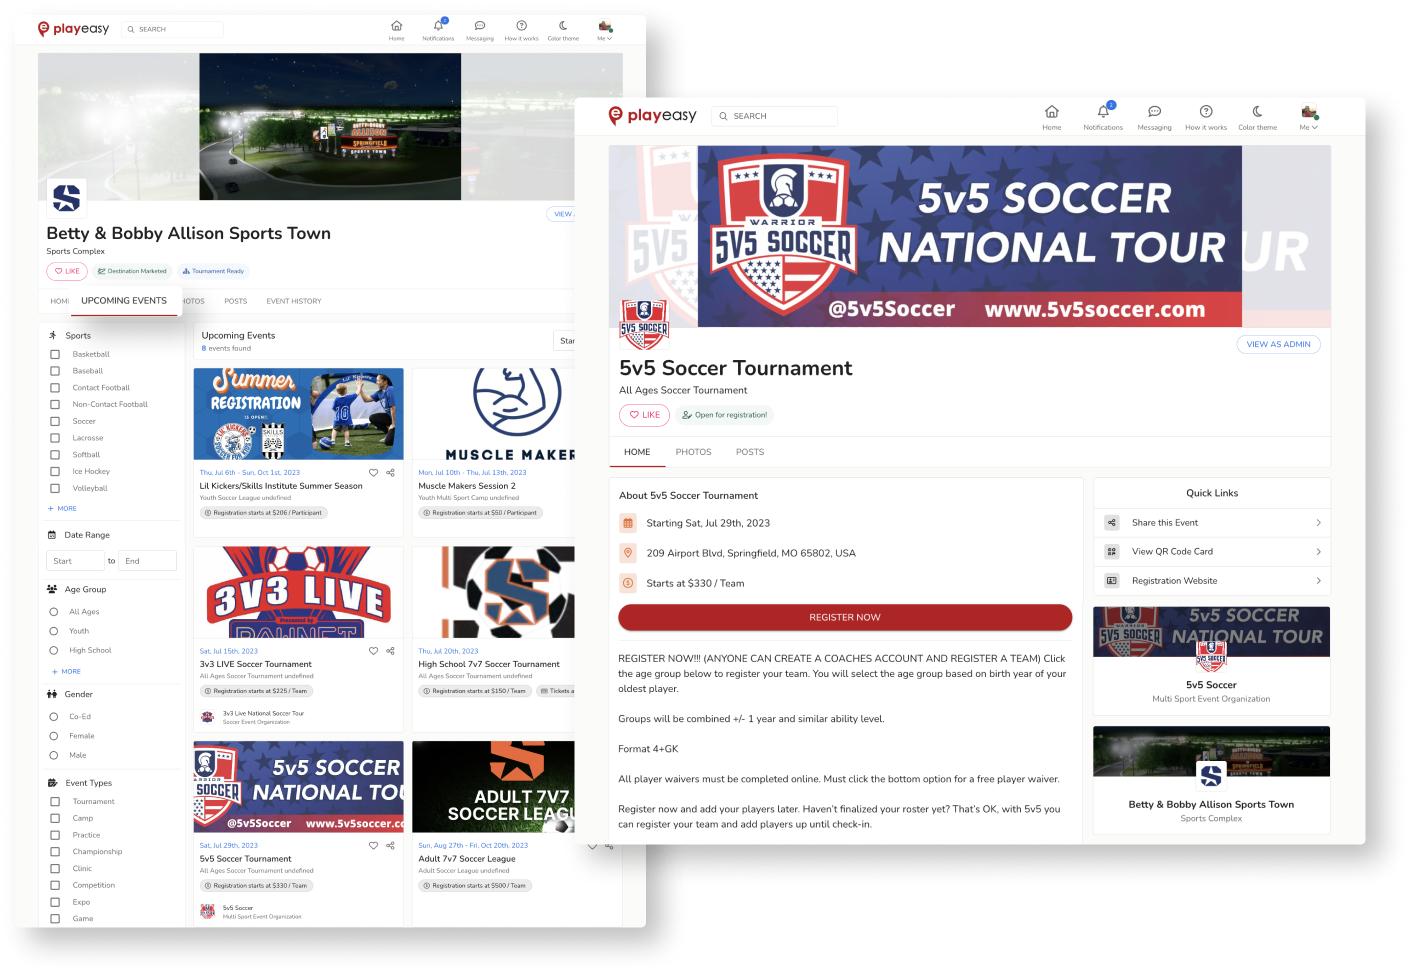Click location pin beside 209 Airport Blvd

[628, 552]
